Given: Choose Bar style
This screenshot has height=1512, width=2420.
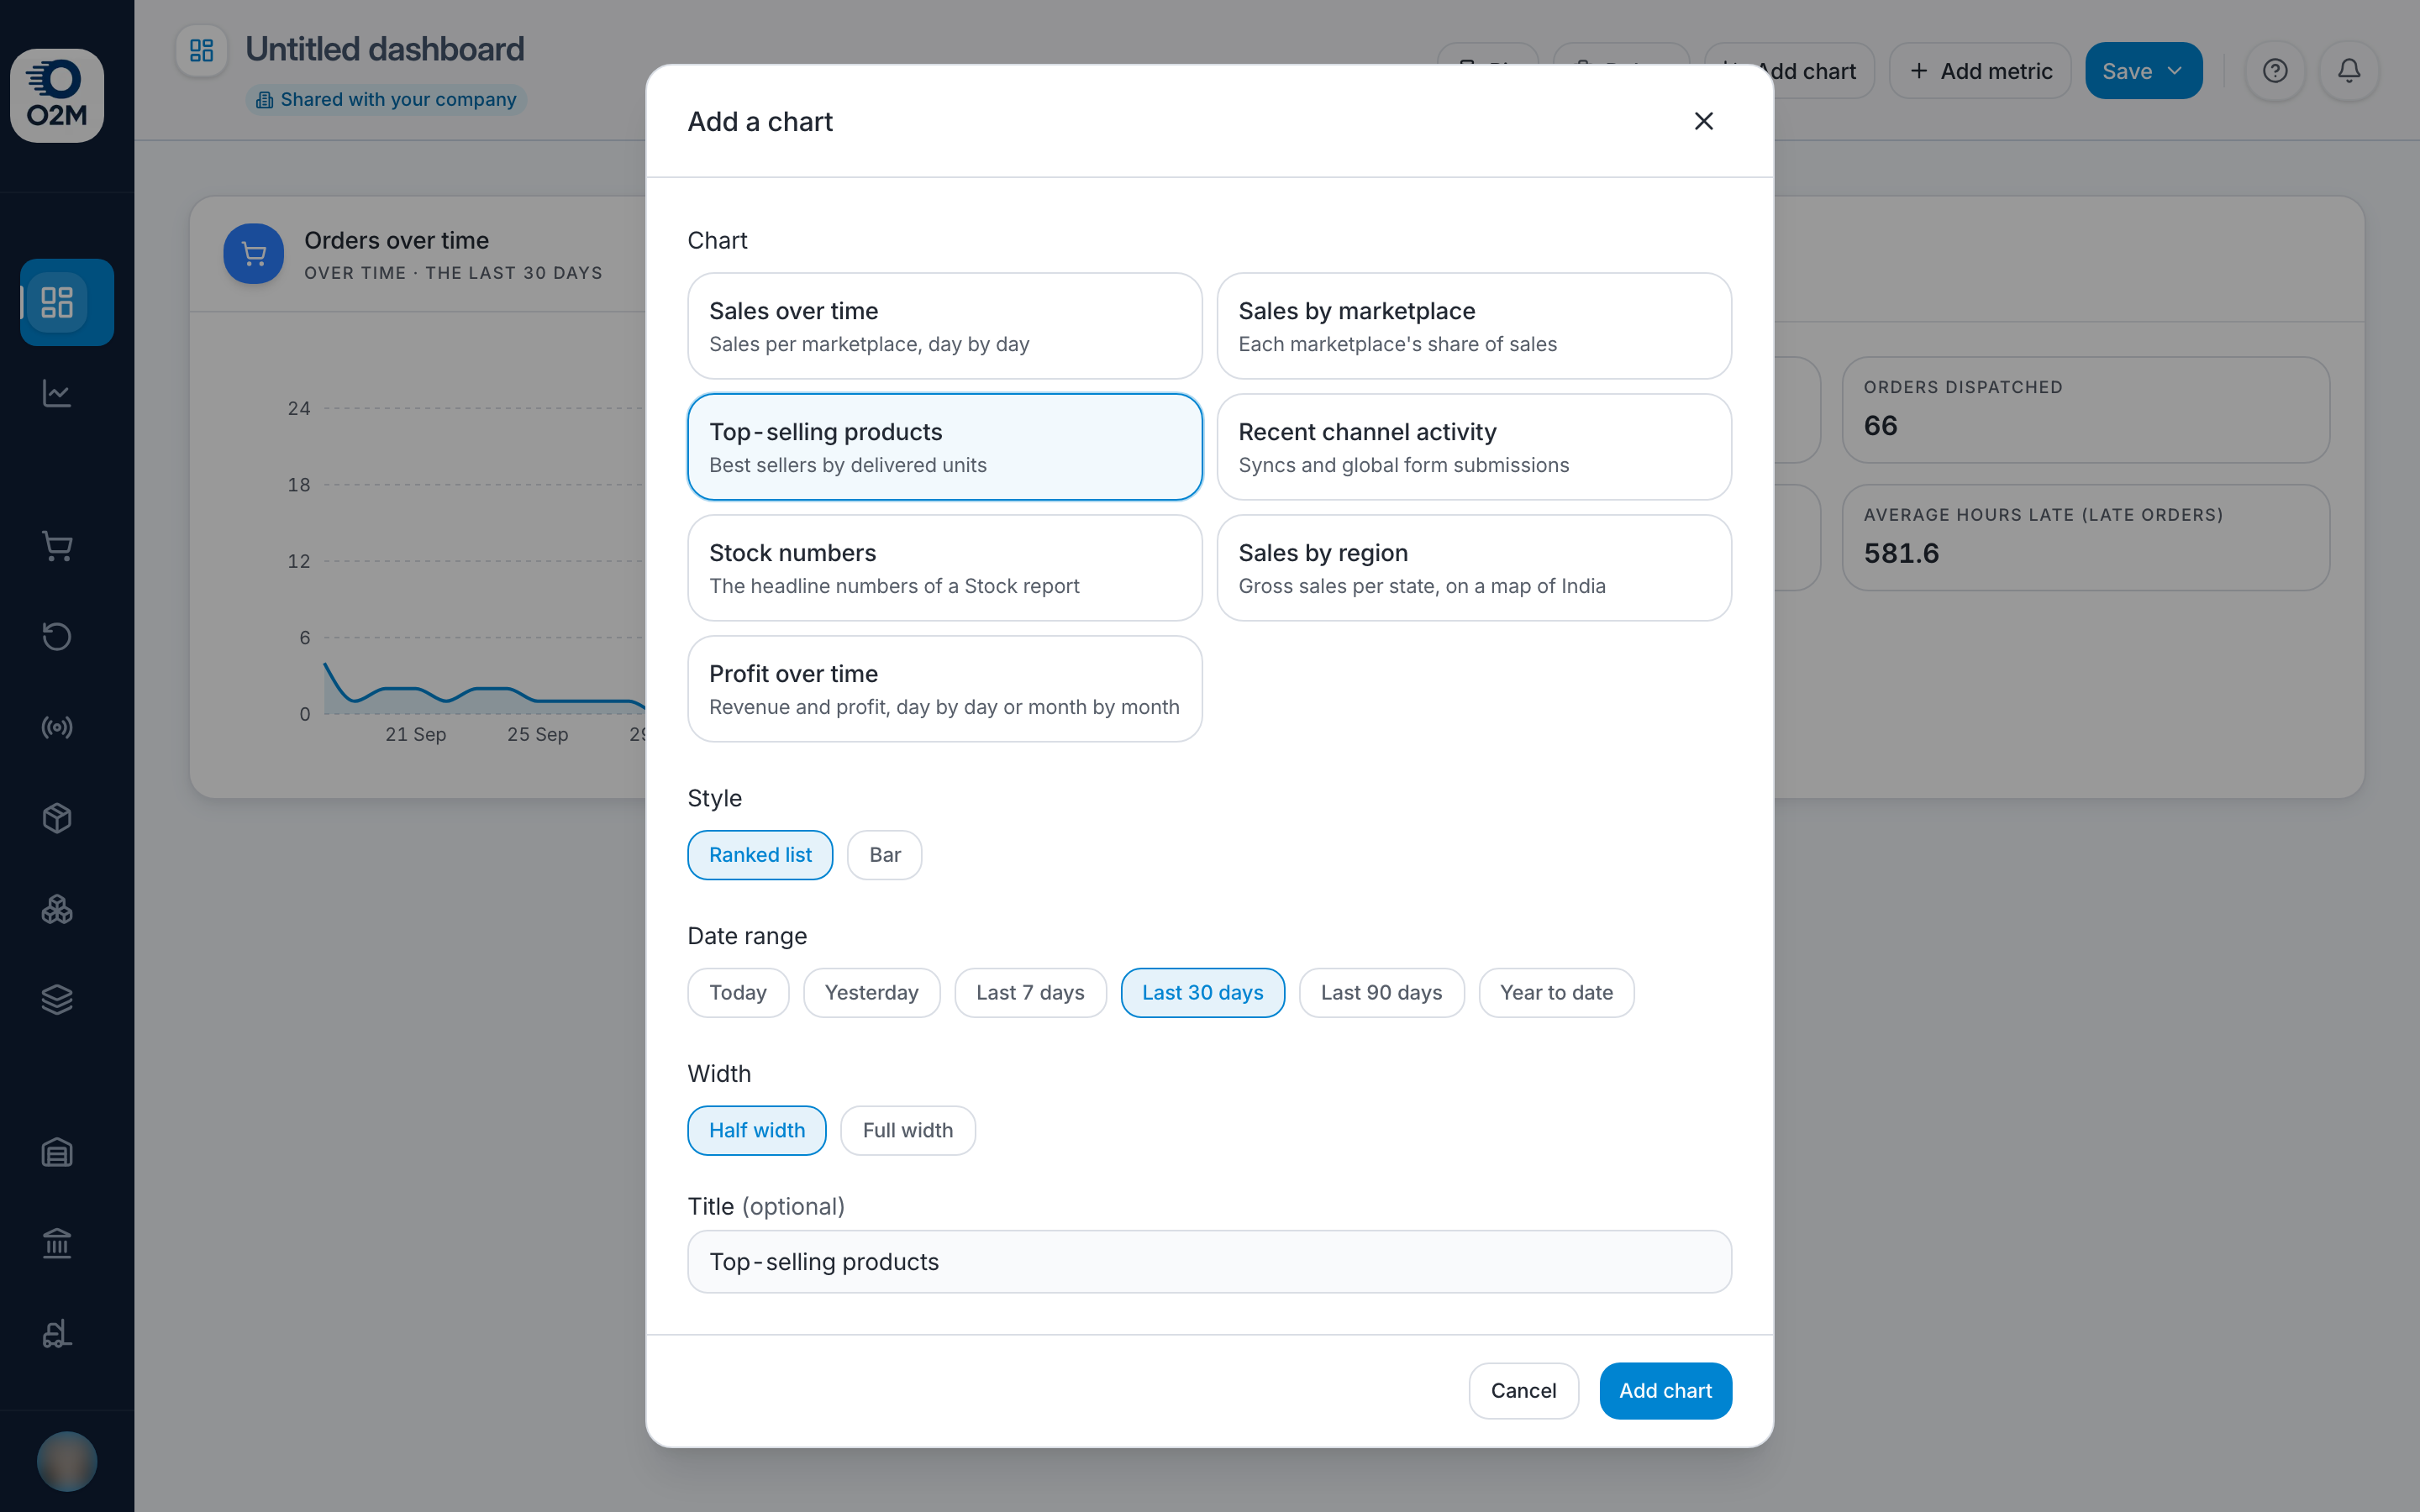Looking at the screenshot, I should click(885, 855).
